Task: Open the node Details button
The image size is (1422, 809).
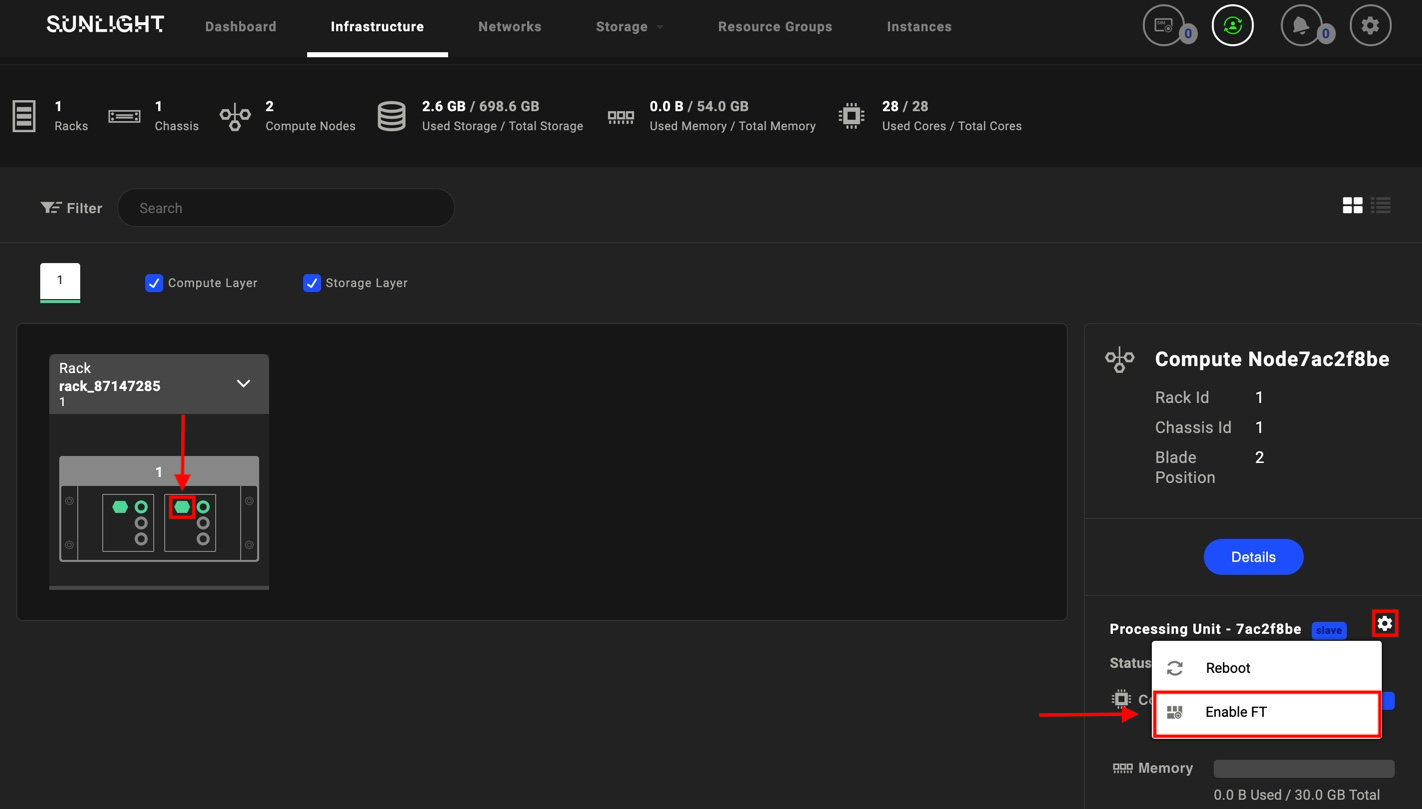Action: pyautogui.click(x=1253, y=557)
